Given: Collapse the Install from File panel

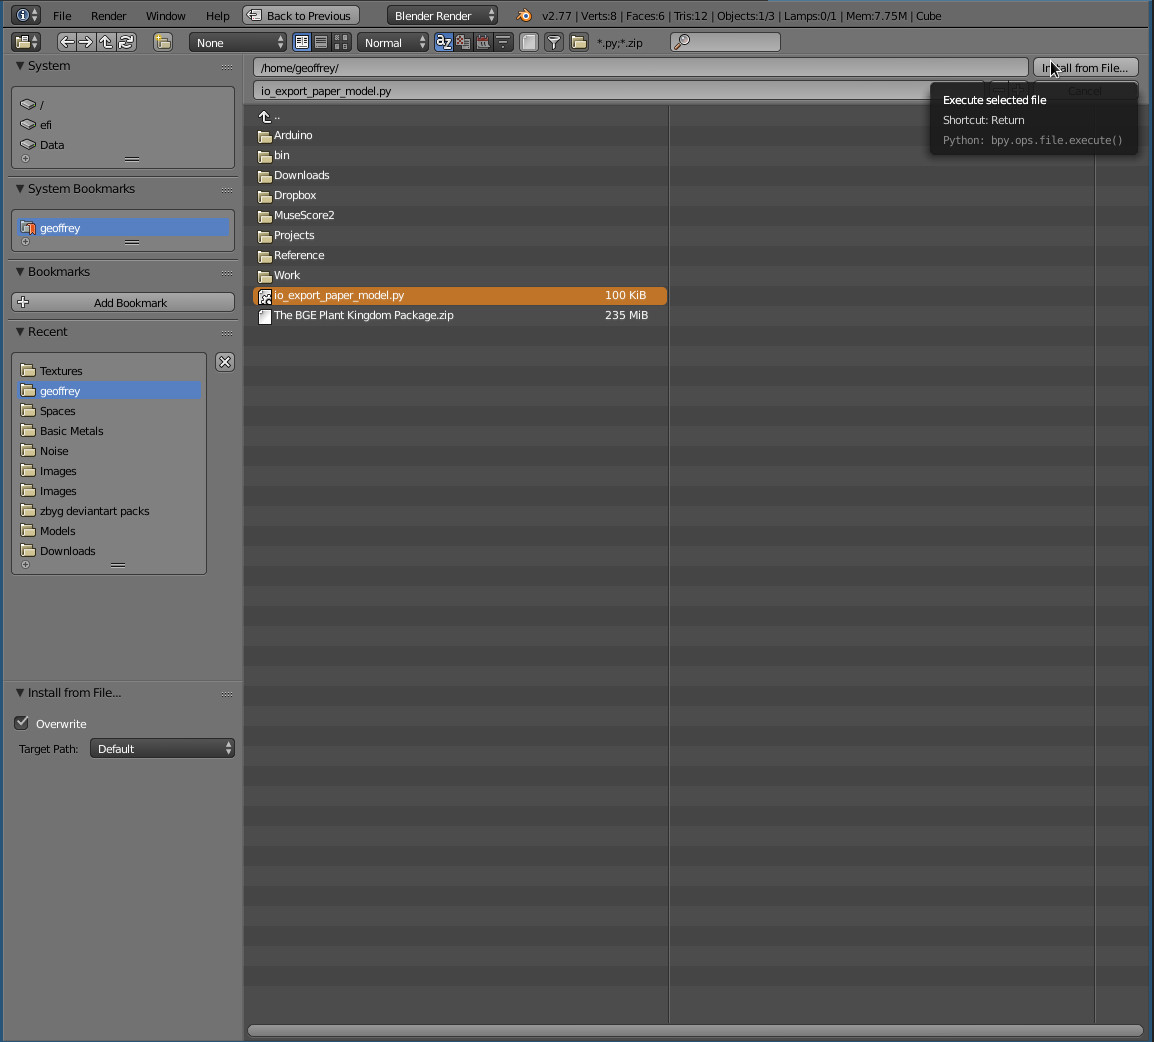Looking at the screenshot, I should tap(20, 692).
